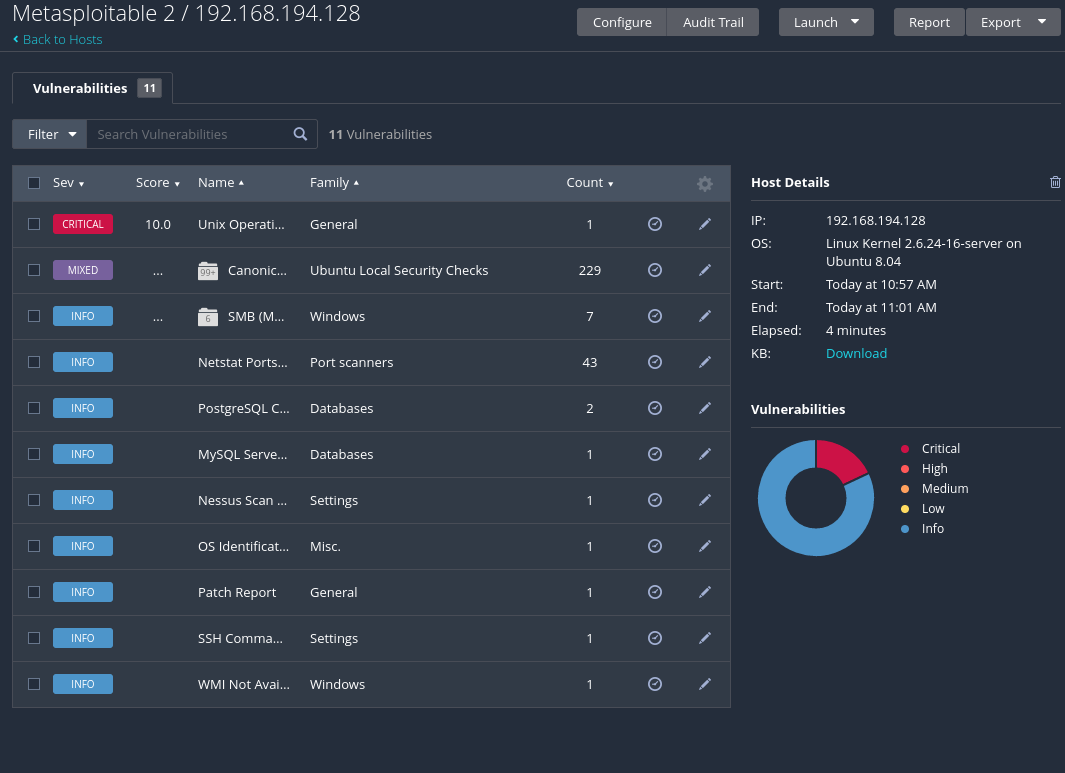Click the High legend color dot
The height and width of the screenshot is (773, 1065).
click(905, 469)
